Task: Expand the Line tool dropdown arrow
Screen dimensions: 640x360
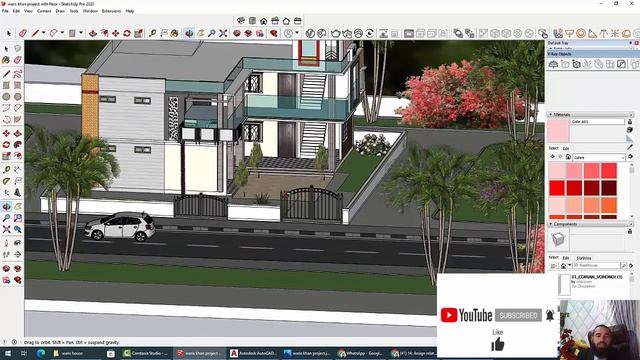Action: (43, 33)
